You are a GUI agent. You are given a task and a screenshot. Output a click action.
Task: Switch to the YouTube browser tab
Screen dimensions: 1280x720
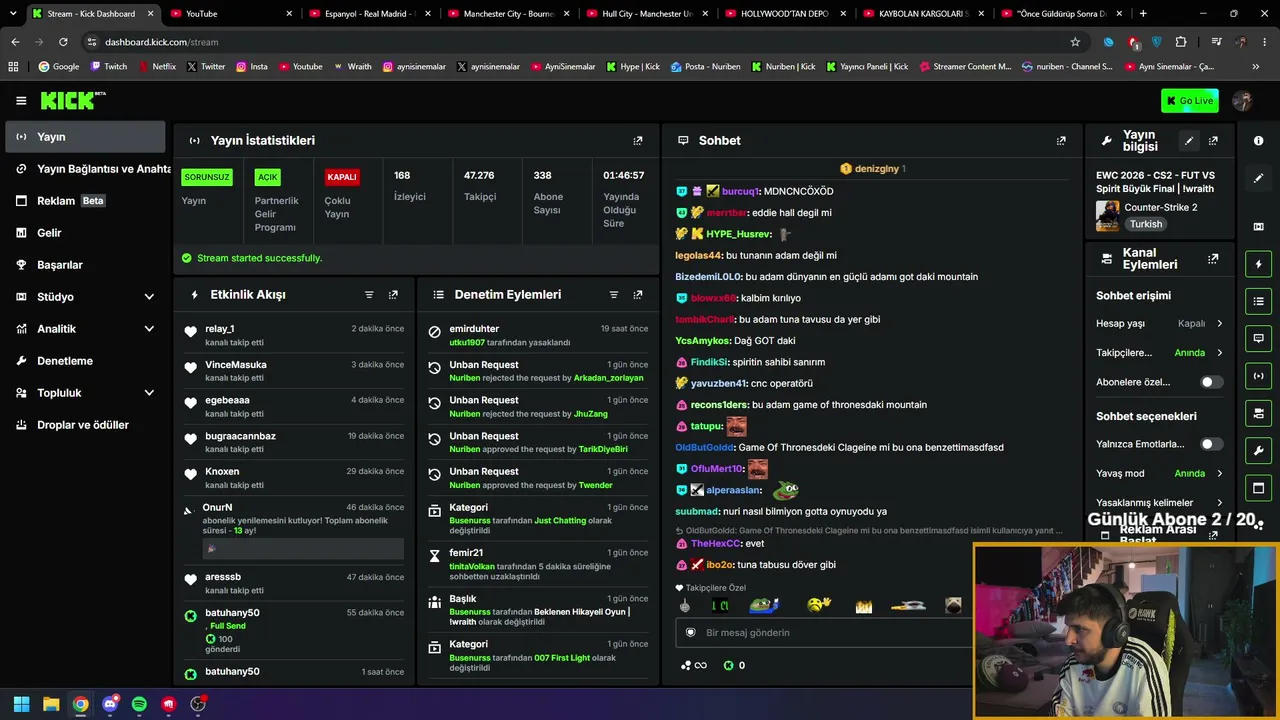pyautogui.click(x=231, y=14)
